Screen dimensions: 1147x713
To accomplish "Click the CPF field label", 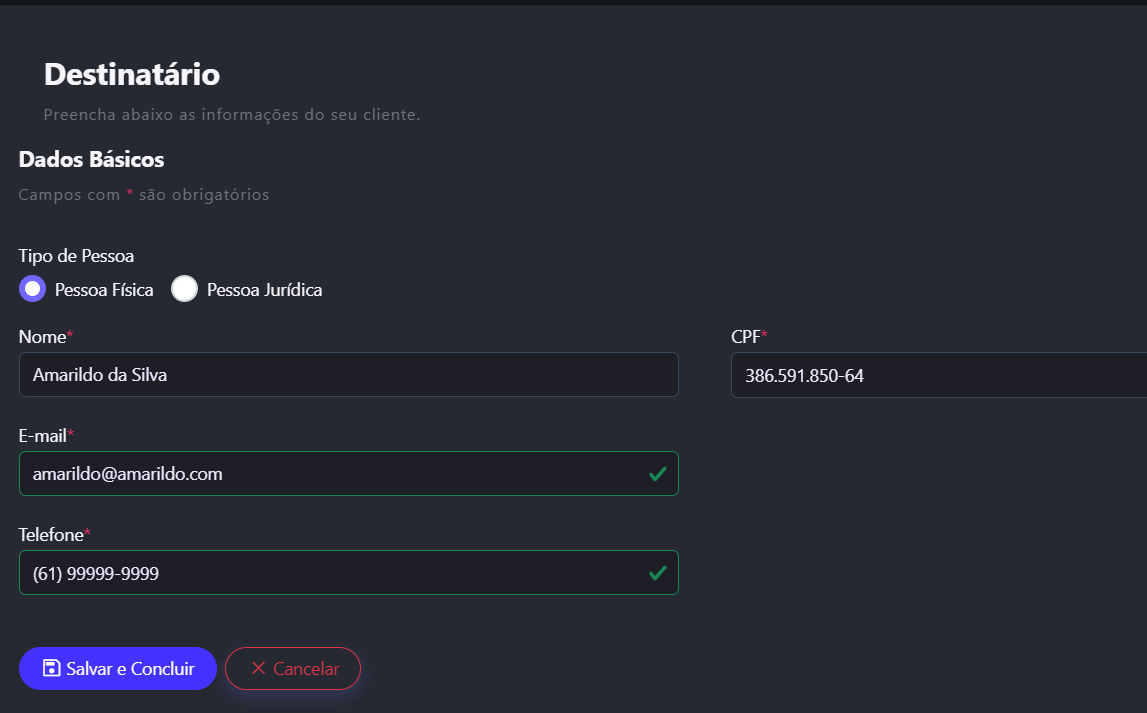I will [x=746, y=337].
